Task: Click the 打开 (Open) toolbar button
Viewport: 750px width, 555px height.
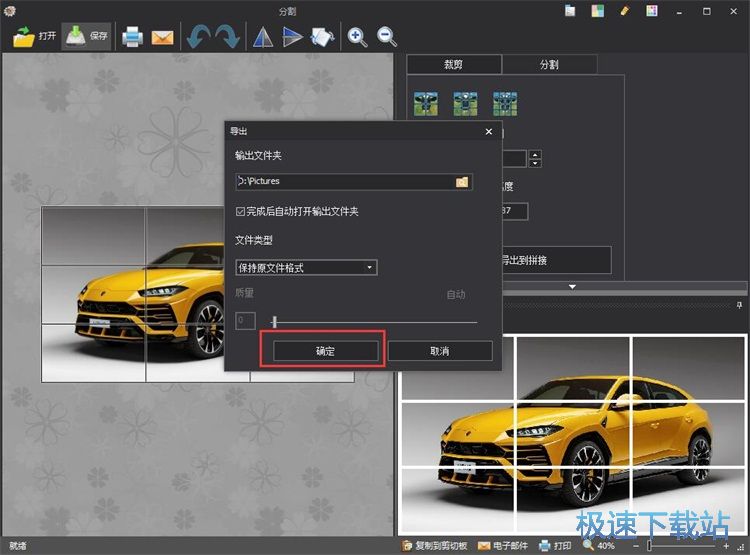Action: pyautogui.click(x=34, y=36)
